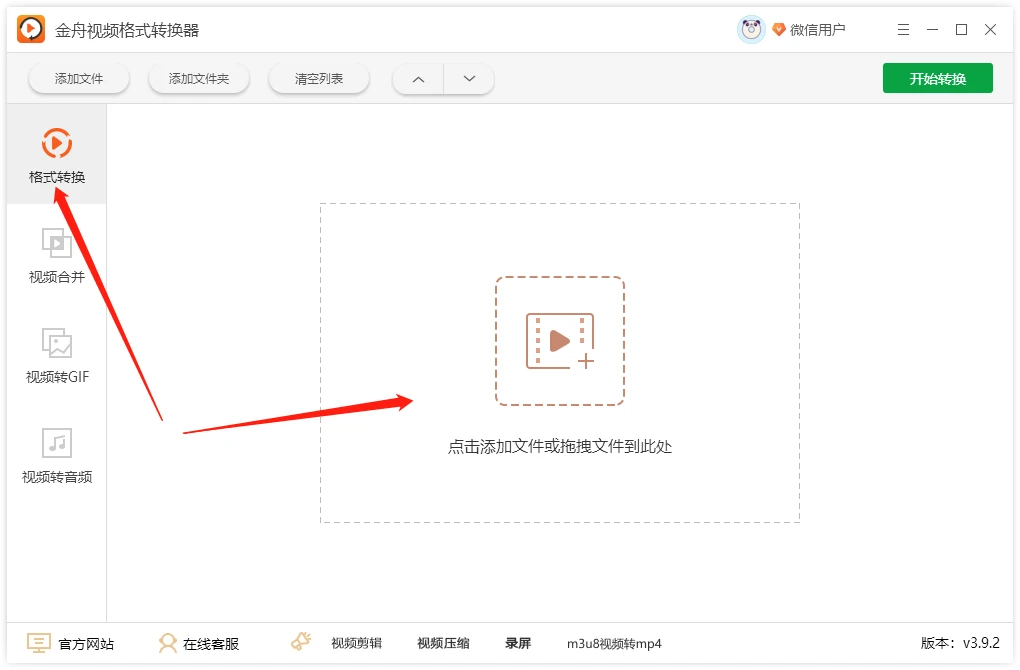Open the 官方网站 link
The width and height of the screenshot is (1020, 670).
(86, 644)
